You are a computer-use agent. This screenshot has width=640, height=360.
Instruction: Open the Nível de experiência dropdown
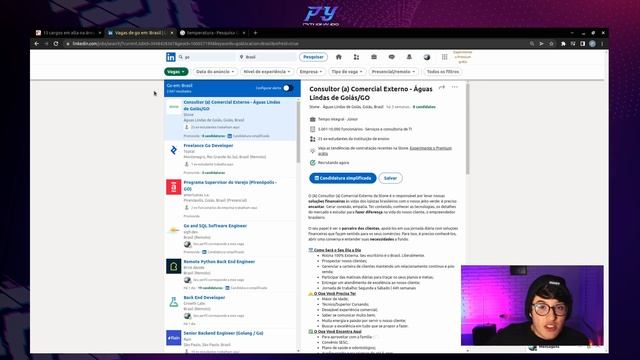click(267, 72)
